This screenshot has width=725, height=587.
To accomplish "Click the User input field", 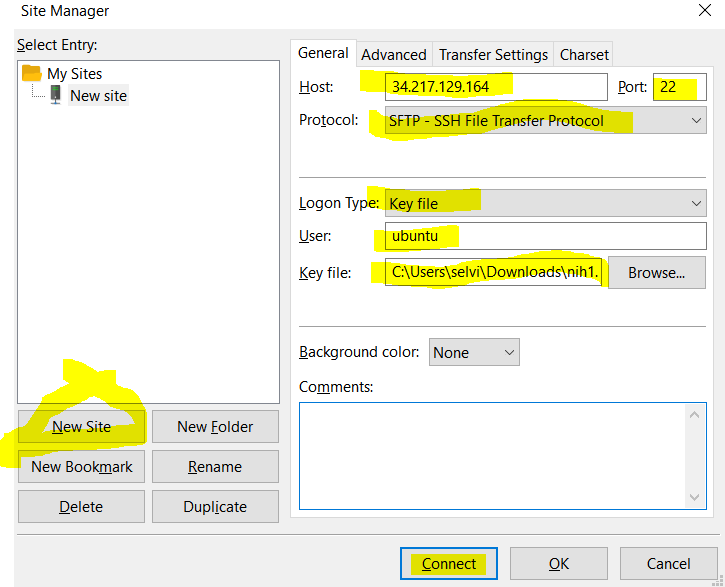I will click(546, 236).
